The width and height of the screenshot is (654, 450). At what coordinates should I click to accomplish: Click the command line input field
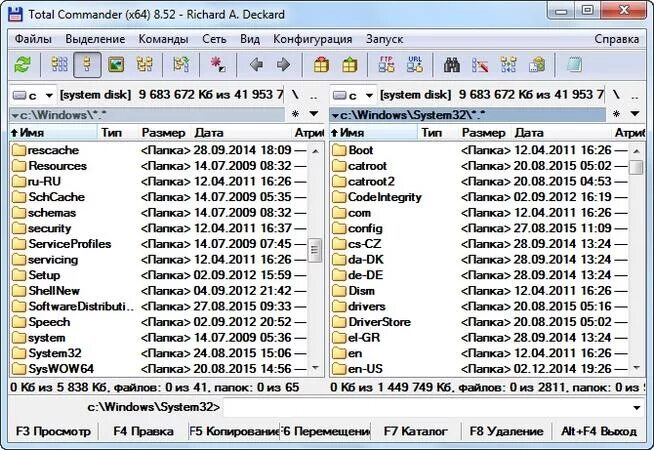click(426, 407)
